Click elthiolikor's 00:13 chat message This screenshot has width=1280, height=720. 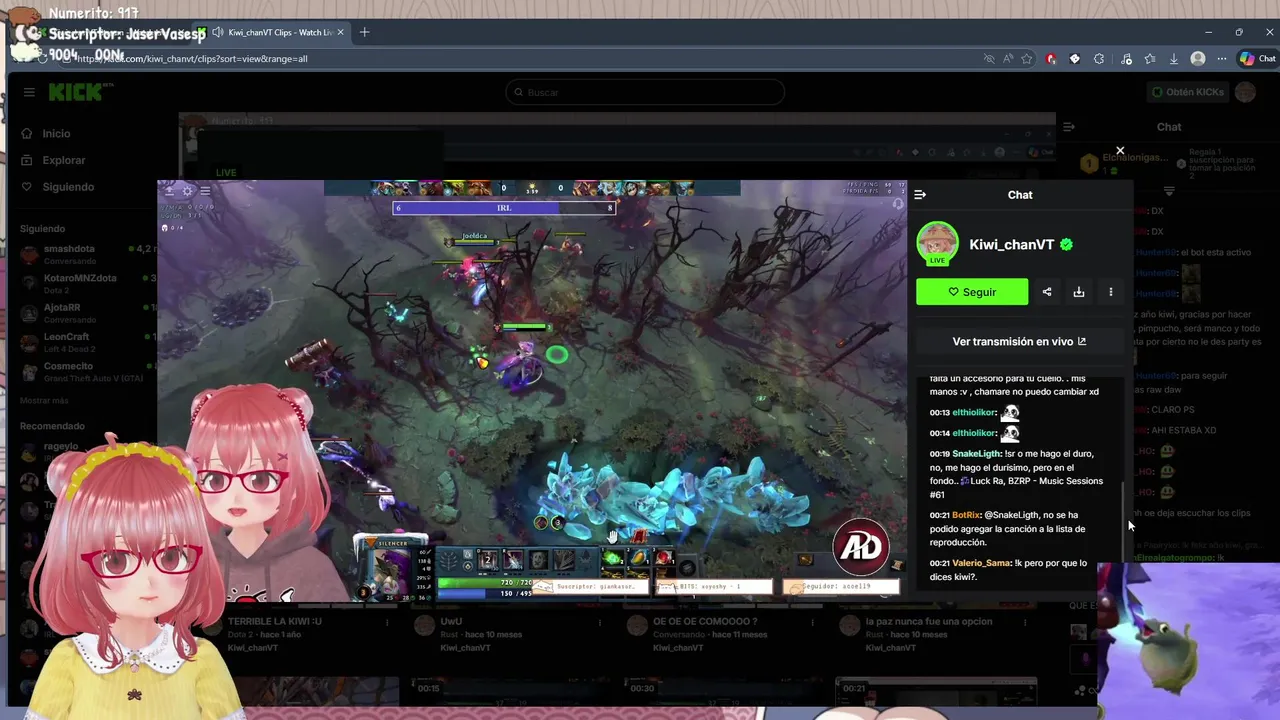[974, 413]
